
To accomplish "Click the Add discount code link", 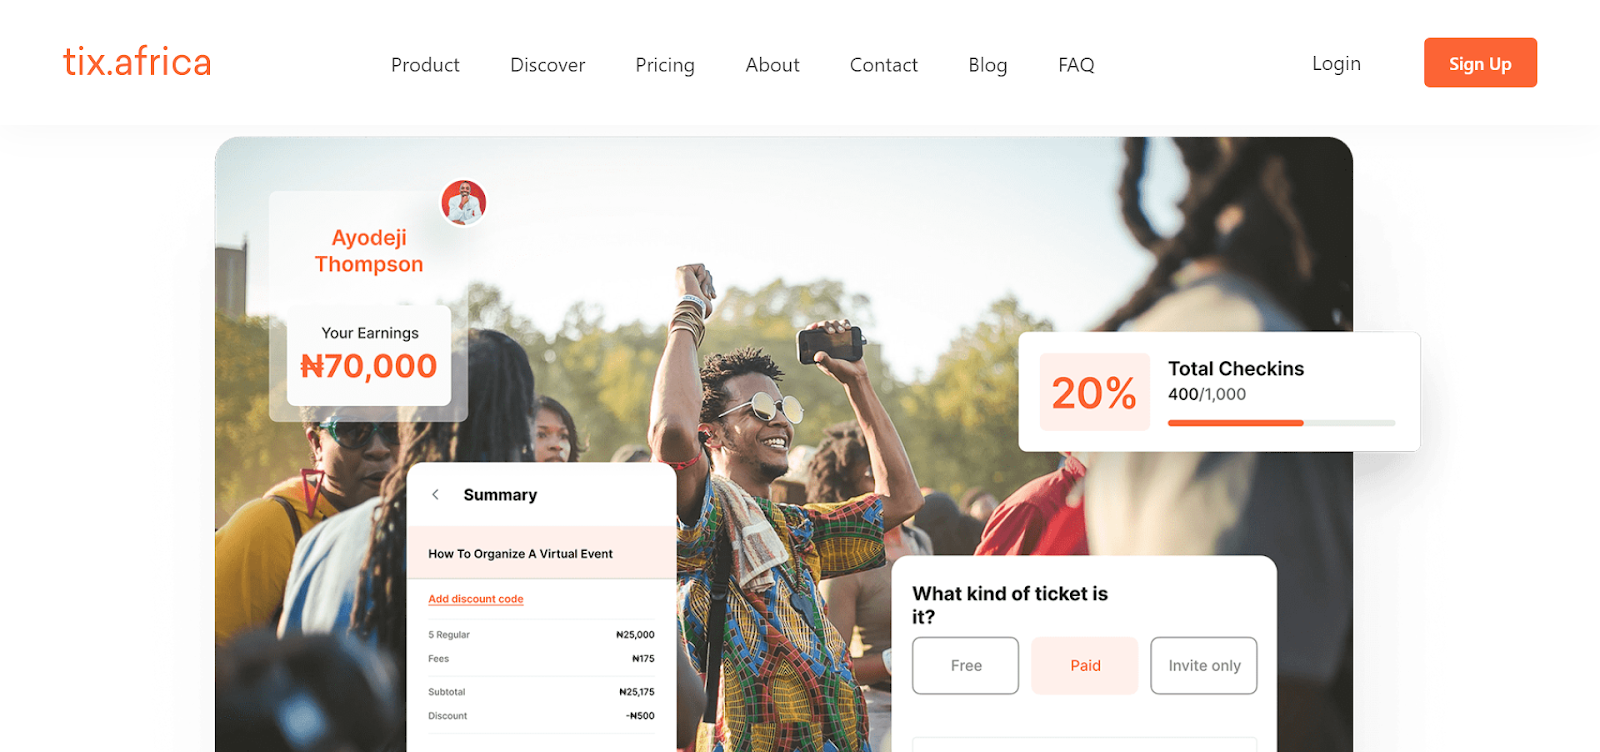I will click(476, 599).
